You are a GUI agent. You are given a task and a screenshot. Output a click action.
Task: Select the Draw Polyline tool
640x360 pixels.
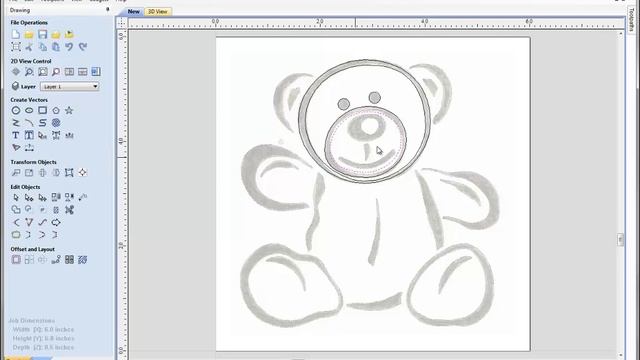click(16, 122)
